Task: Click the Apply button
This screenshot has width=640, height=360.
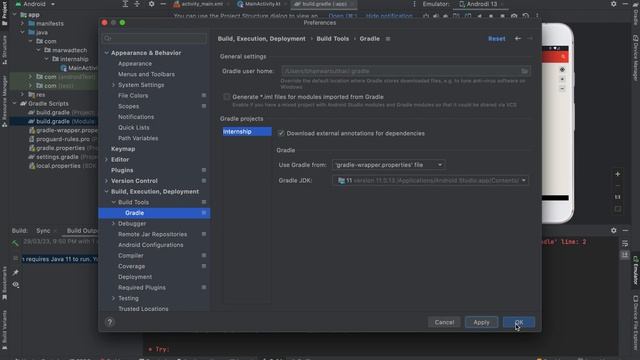Action: coord(481,322)
